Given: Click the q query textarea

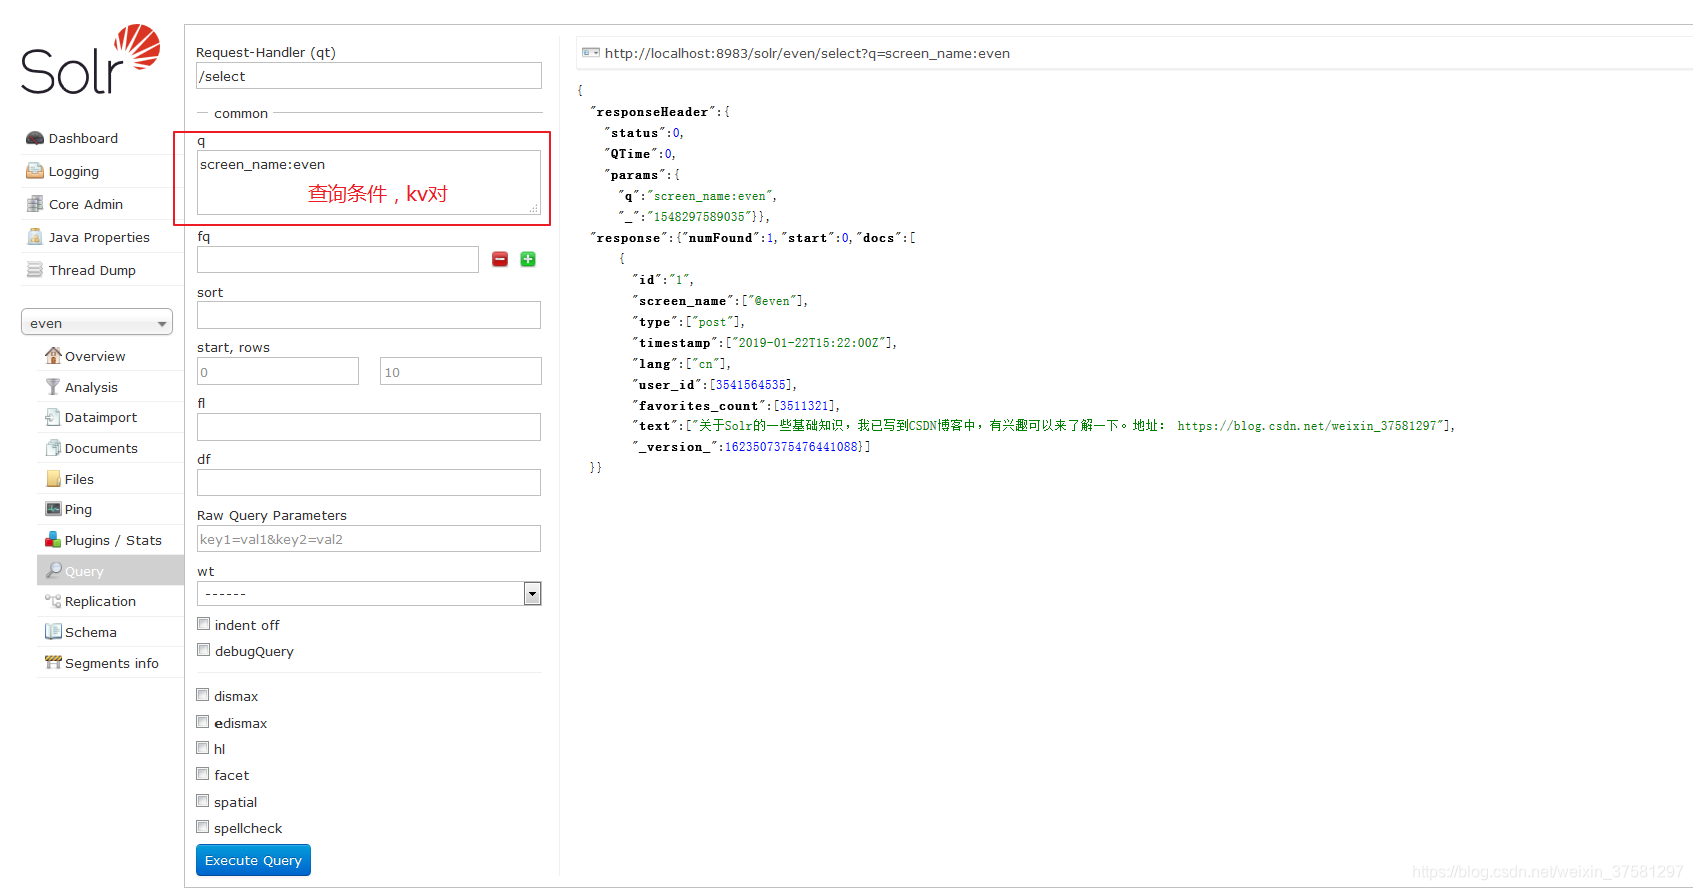Looking at the screenshot, I should (369, 182).
